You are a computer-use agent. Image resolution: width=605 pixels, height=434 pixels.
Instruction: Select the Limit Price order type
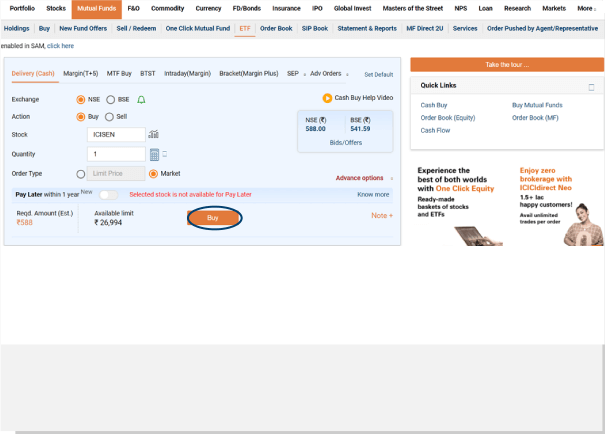tap(82, 174)
